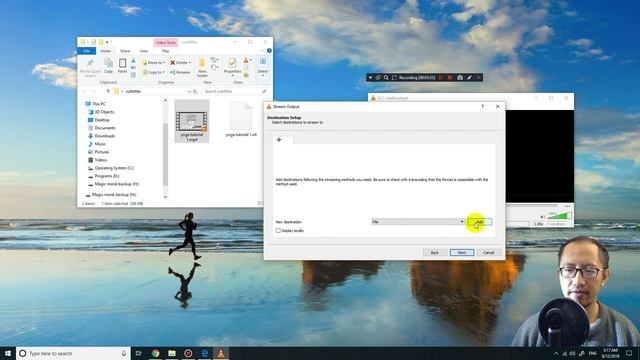Open the Easy access dropdown
This screenshot has width=640, height=360.
(x=214, y=67)
